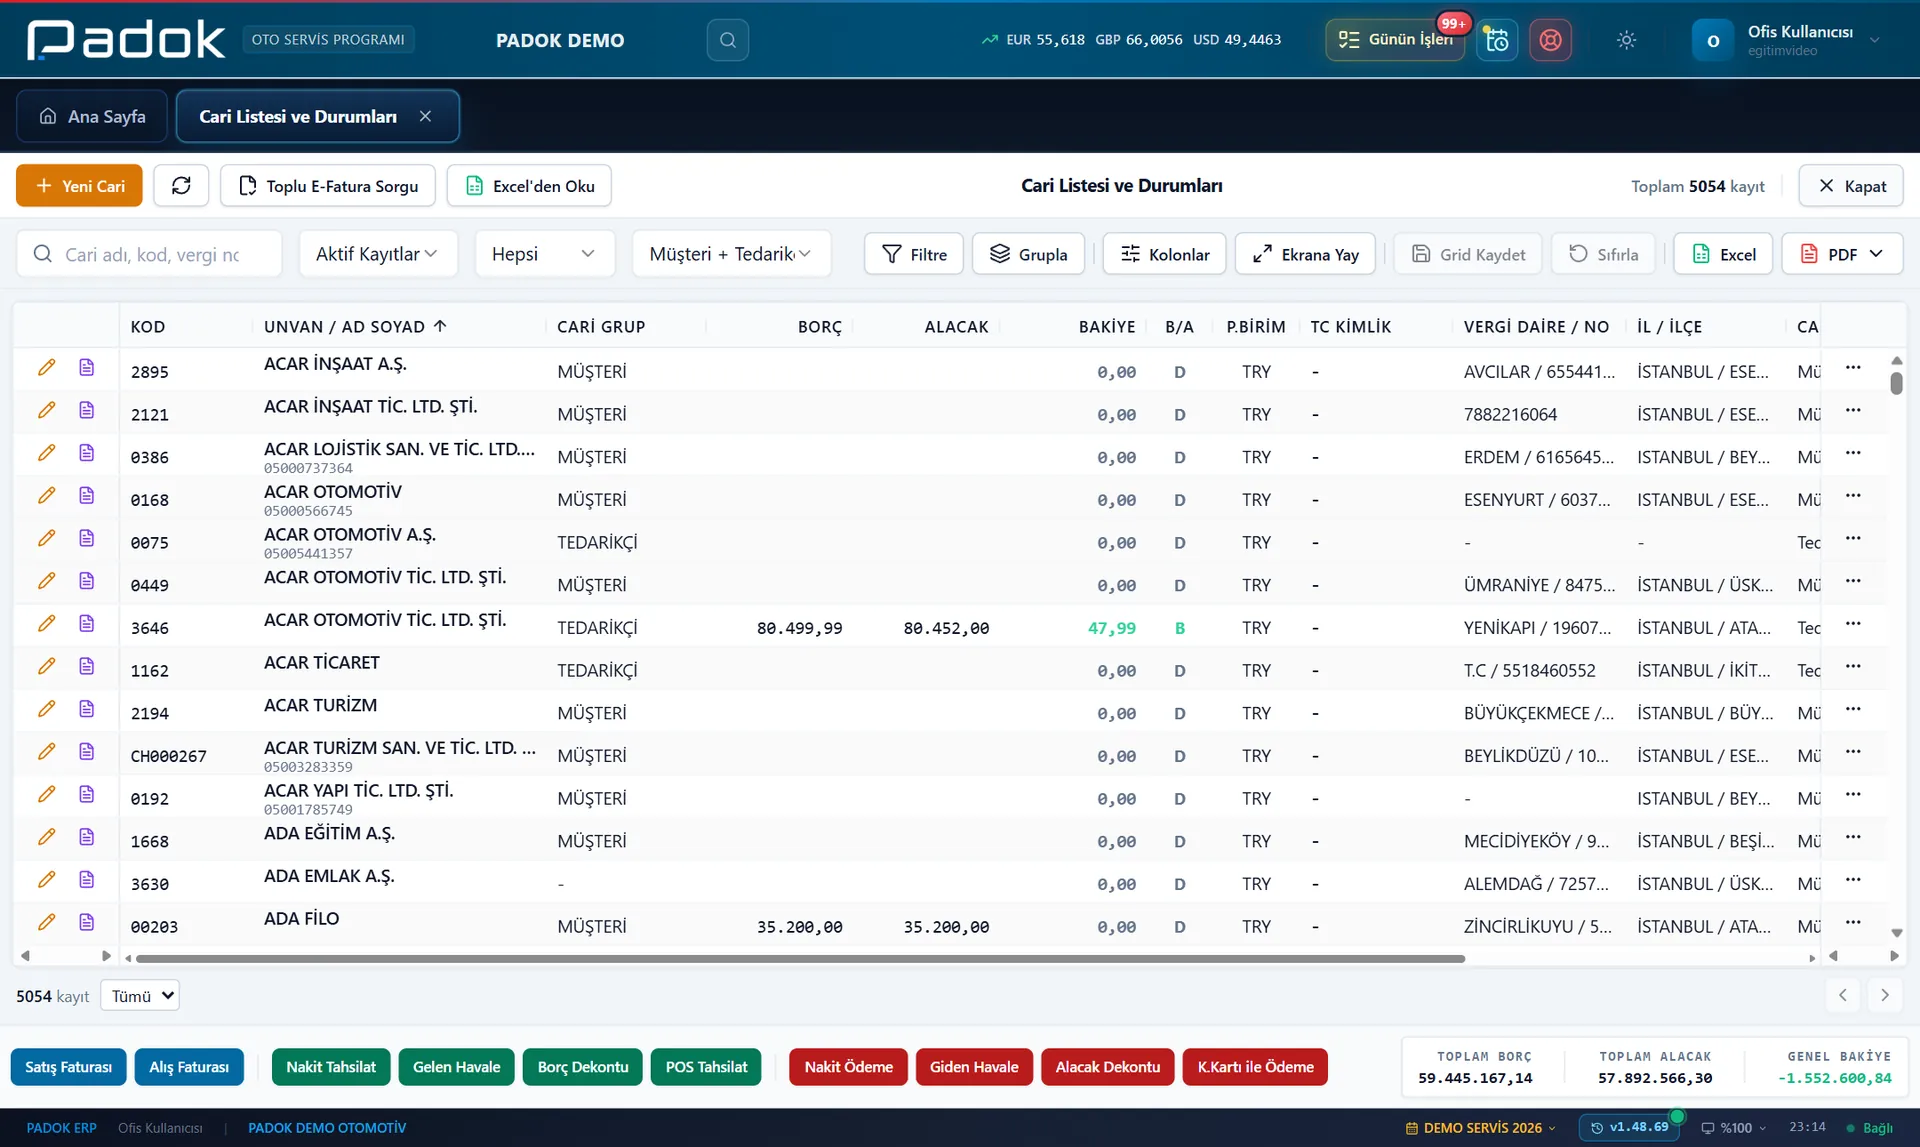The height and width of the screenshot is (1147, 1920).
Task: Open Günün İşleri notifications
Action: [x=1395, y=40]
